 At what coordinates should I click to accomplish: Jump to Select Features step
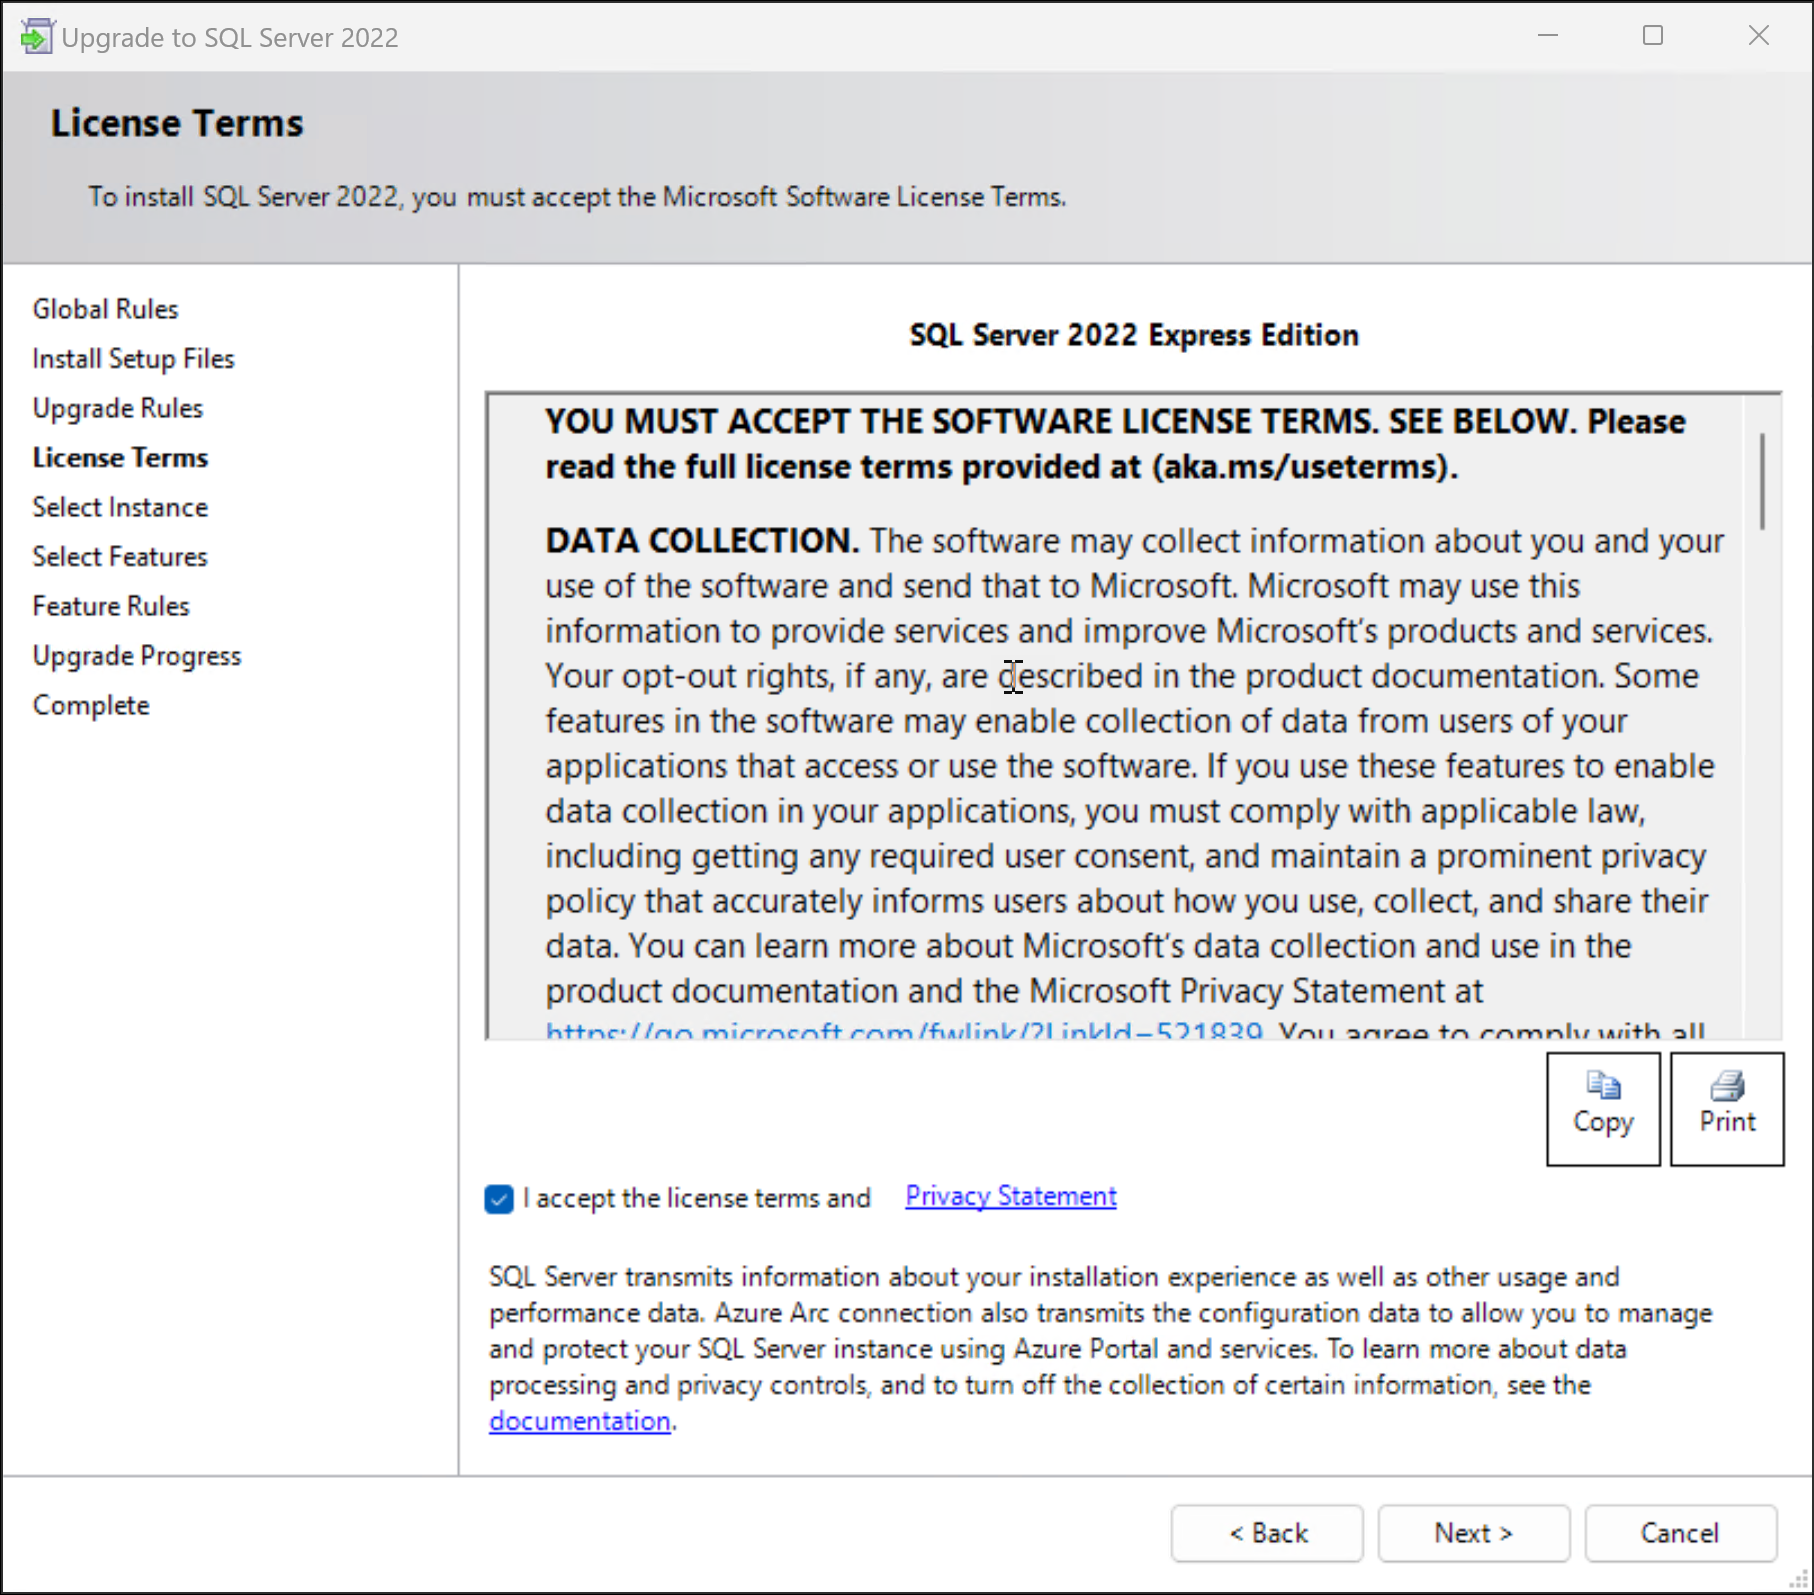pos(120,557)
